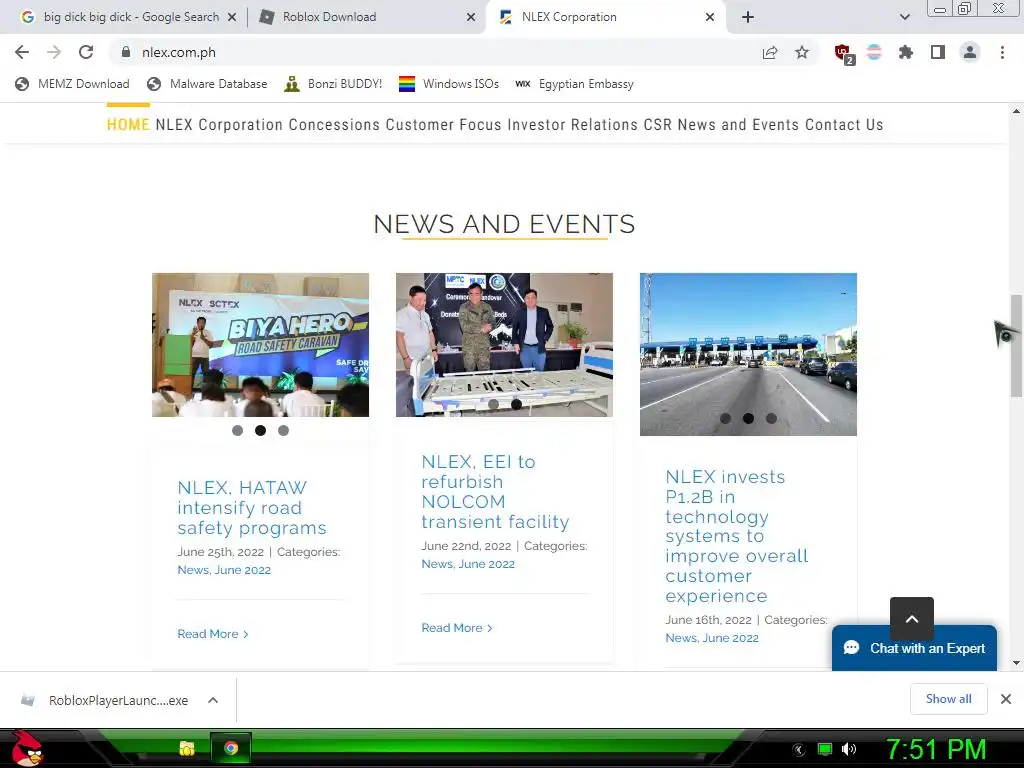Open the NLEX, EEI NOLCOM facility article
The height and width of the screenshot is (768, 1024).
pos(495,492)
